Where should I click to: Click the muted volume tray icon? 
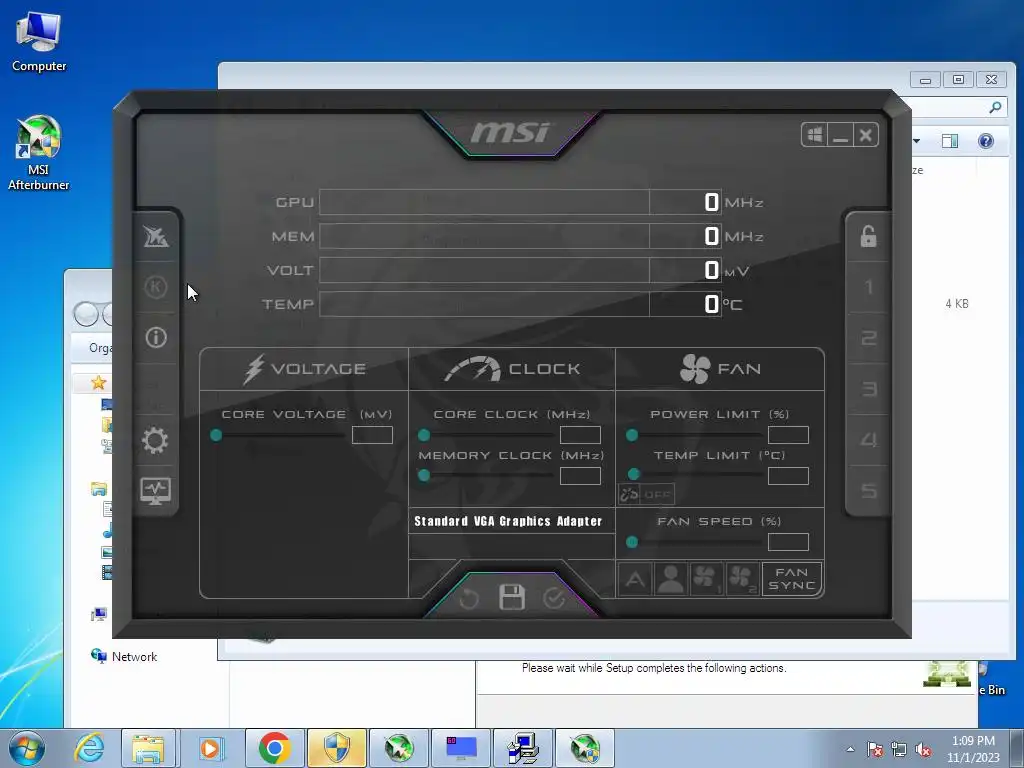(923, 749)
